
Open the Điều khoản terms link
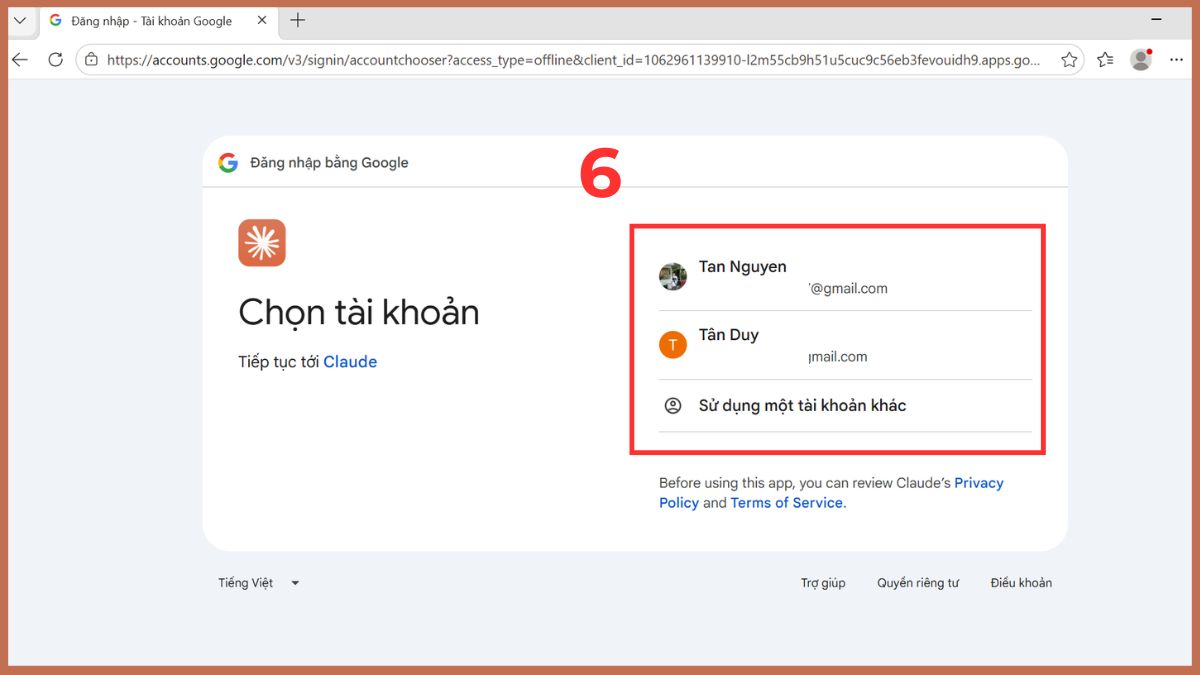click(x=1021, y=583)
